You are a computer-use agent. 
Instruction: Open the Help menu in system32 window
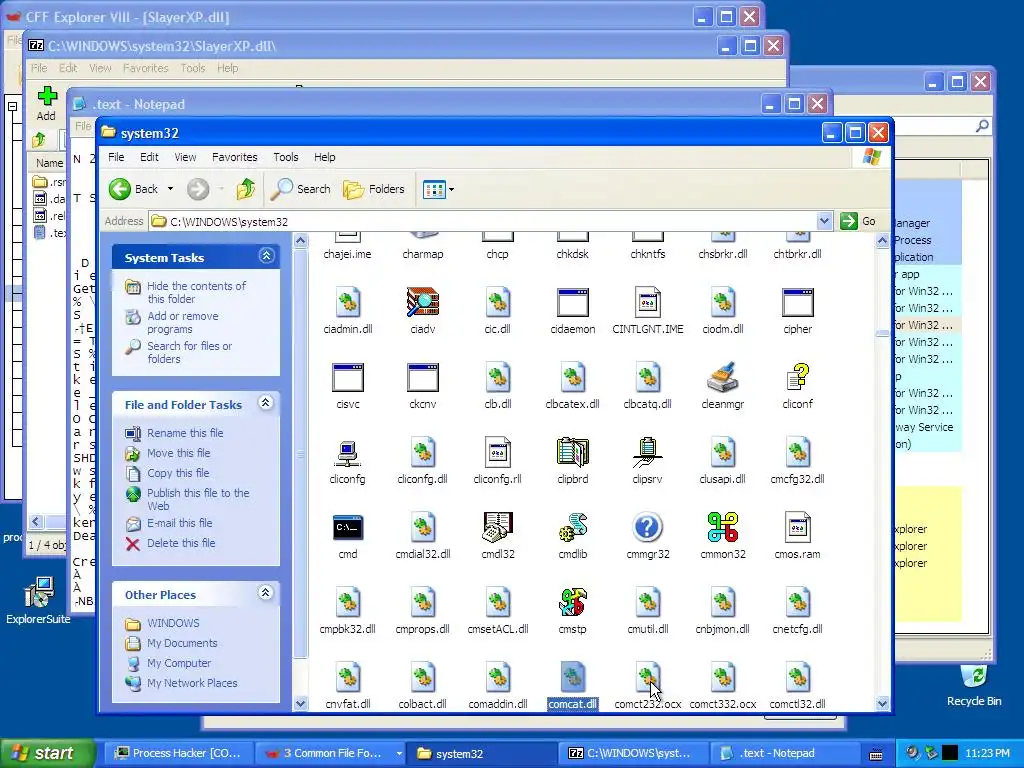click(325, 157)
